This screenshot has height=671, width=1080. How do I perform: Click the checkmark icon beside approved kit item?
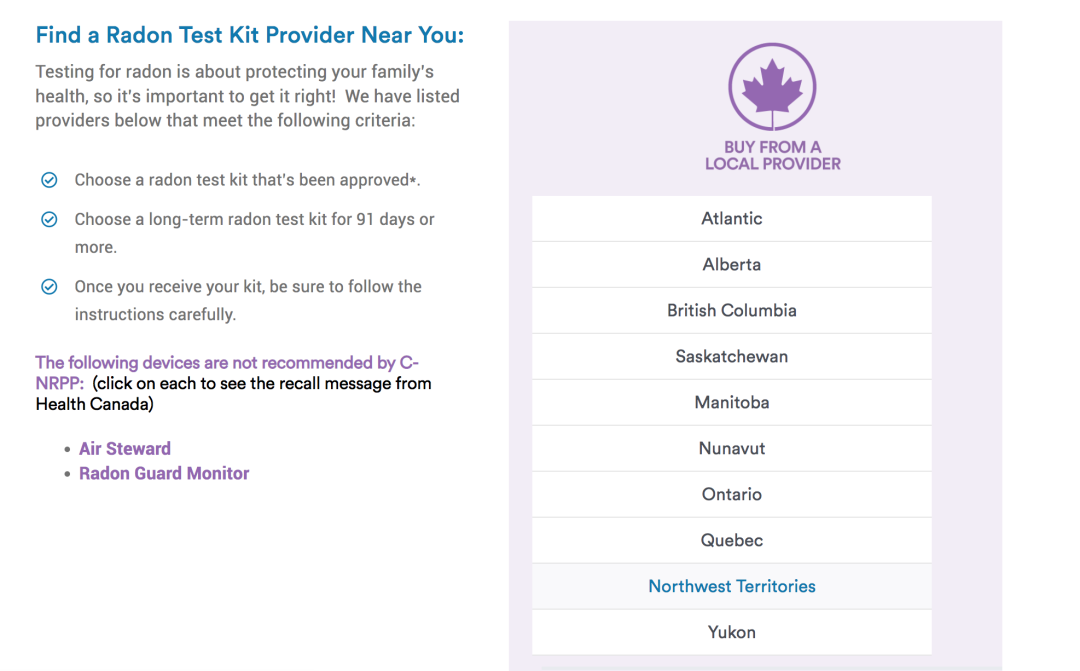pyautogui.click(x=49, y=180)
